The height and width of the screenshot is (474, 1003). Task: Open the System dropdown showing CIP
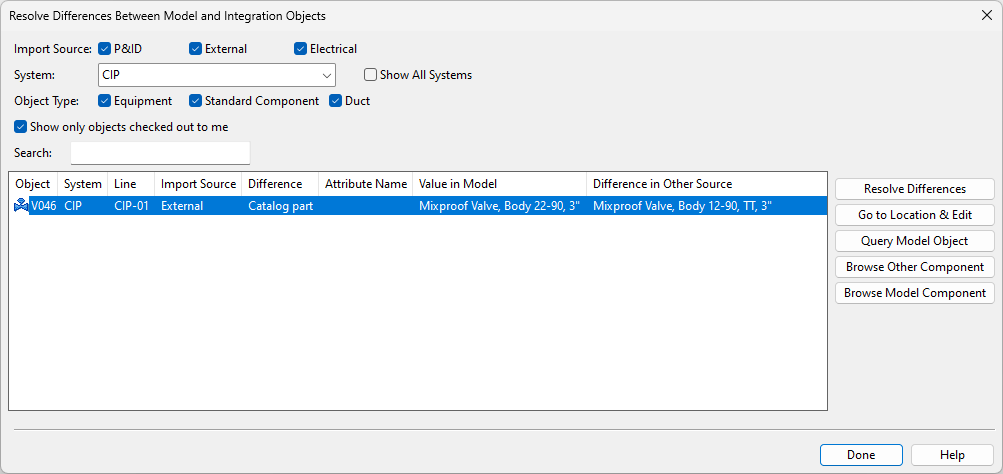coord(217,75)
